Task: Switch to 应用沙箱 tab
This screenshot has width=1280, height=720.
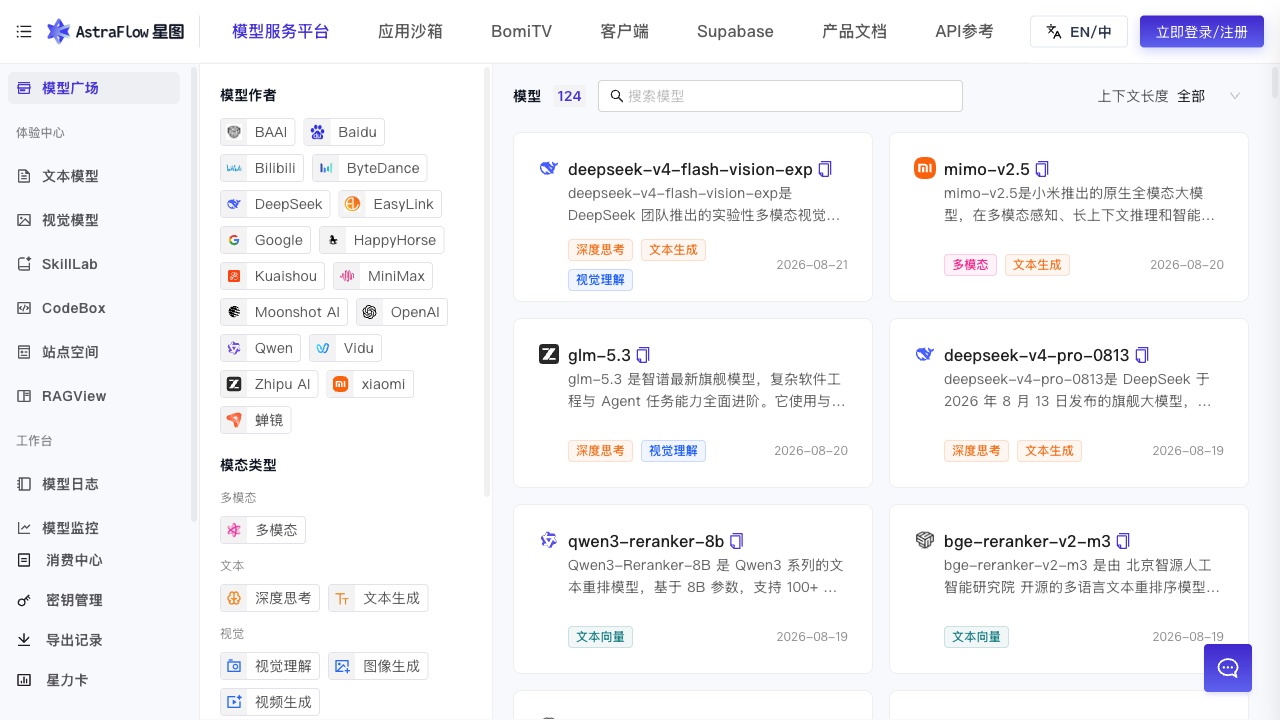Action: click(410, 32)
